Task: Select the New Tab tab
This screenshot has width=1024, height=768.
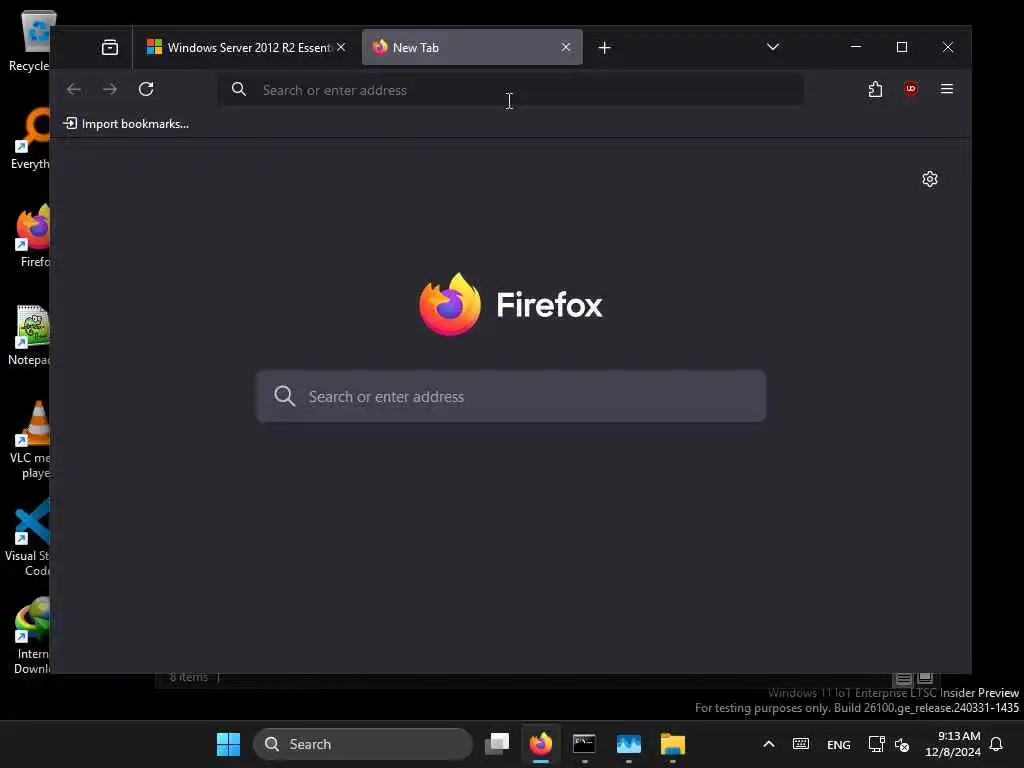Action: click(x=472, y=47)
